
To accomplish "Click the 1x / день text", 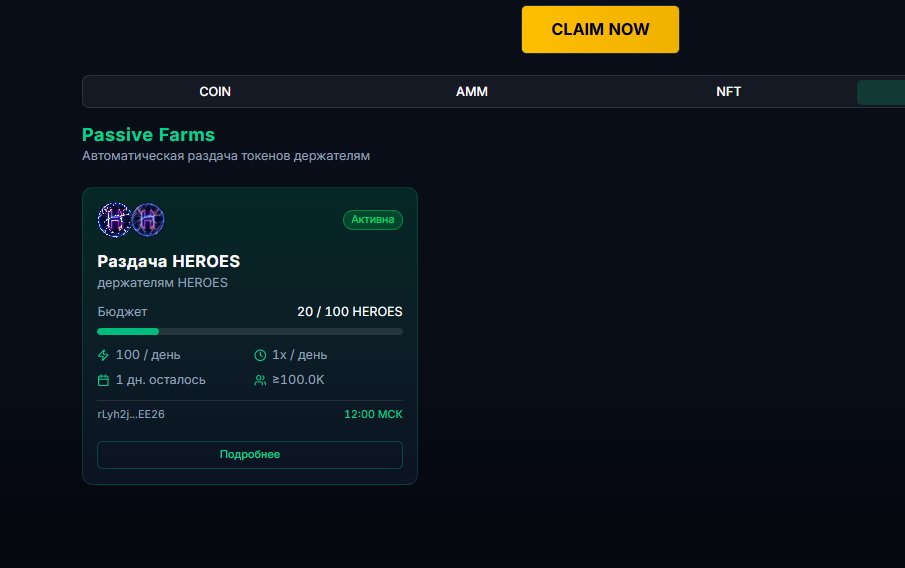I will [x=300, y=355].
